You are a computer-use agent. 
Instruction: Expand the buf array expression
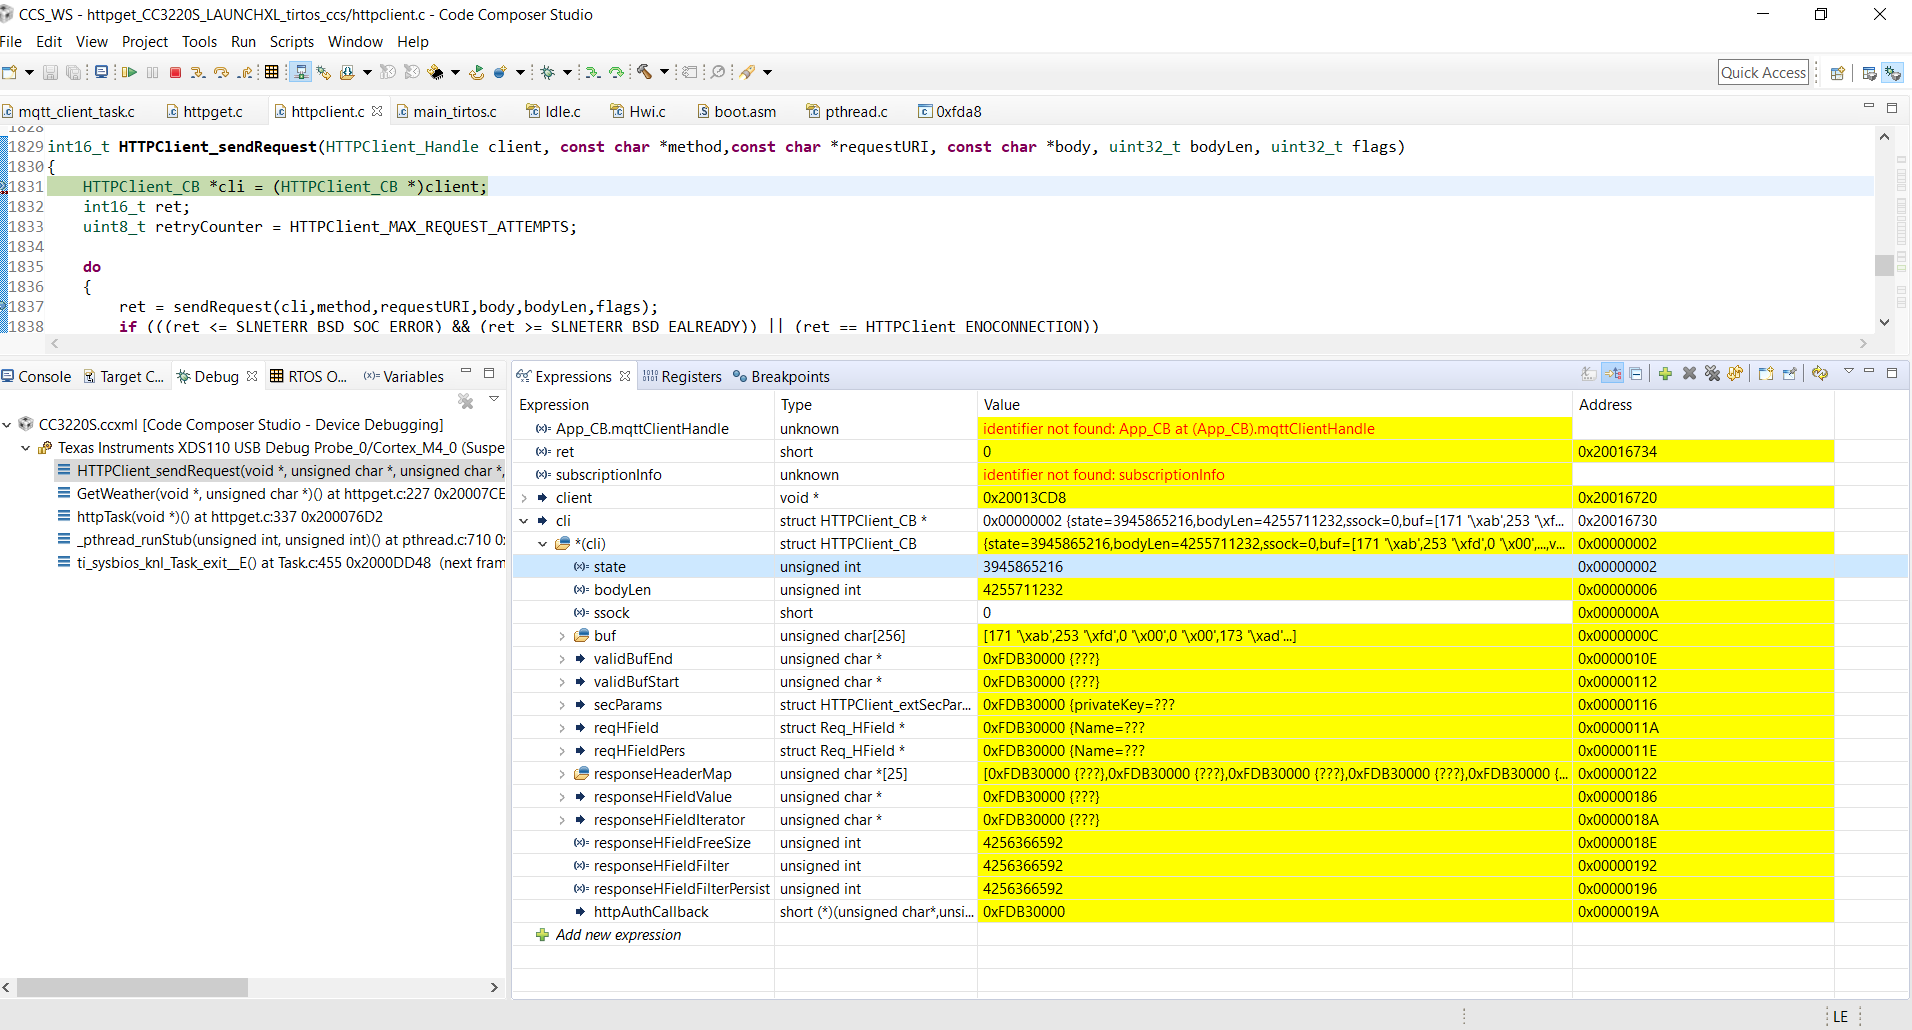click(562, 636)
